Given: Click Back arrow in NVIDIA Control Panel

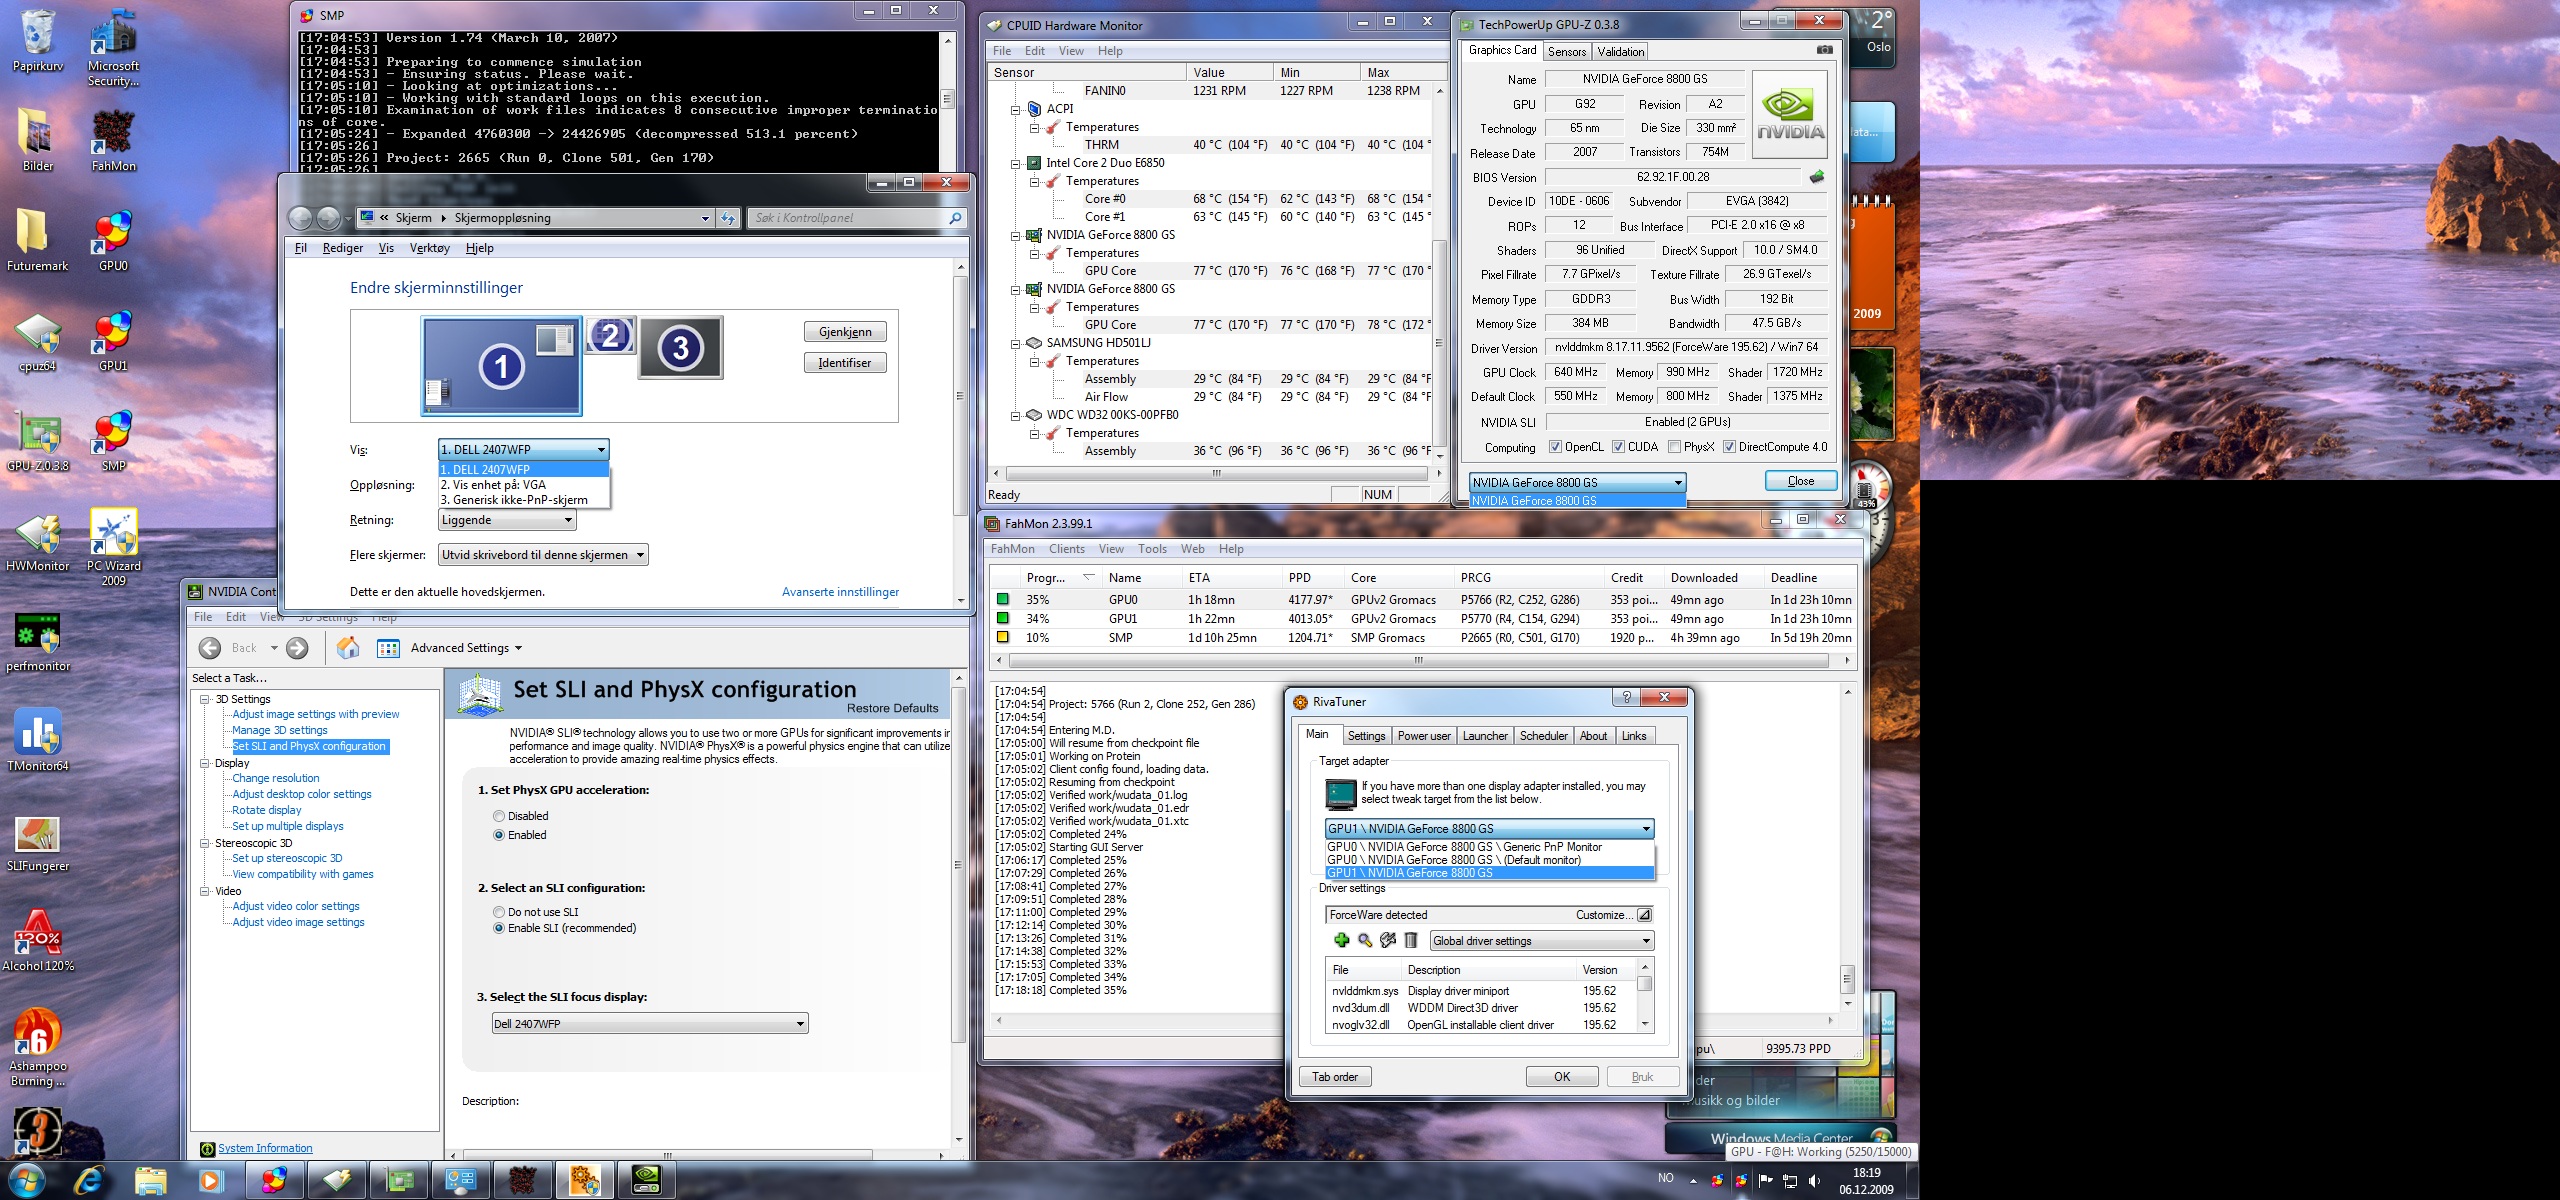Looking at the screenshot, I should pos(210,648).
